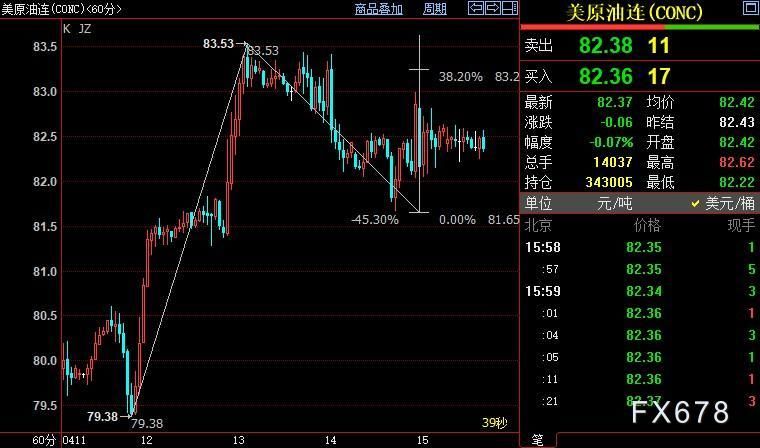Click the 最低 value 82.22
Viewport: 760px width, 448px height.
737,182
